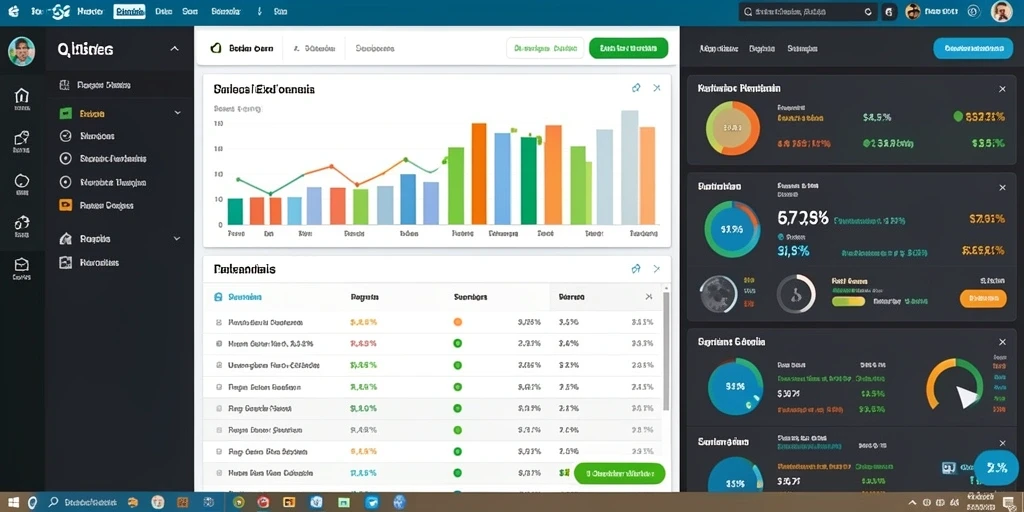Open the third tab in white tab bar
Image resolution: width=1024 pixels, height=512 pixels.
[x=375, y=48]
